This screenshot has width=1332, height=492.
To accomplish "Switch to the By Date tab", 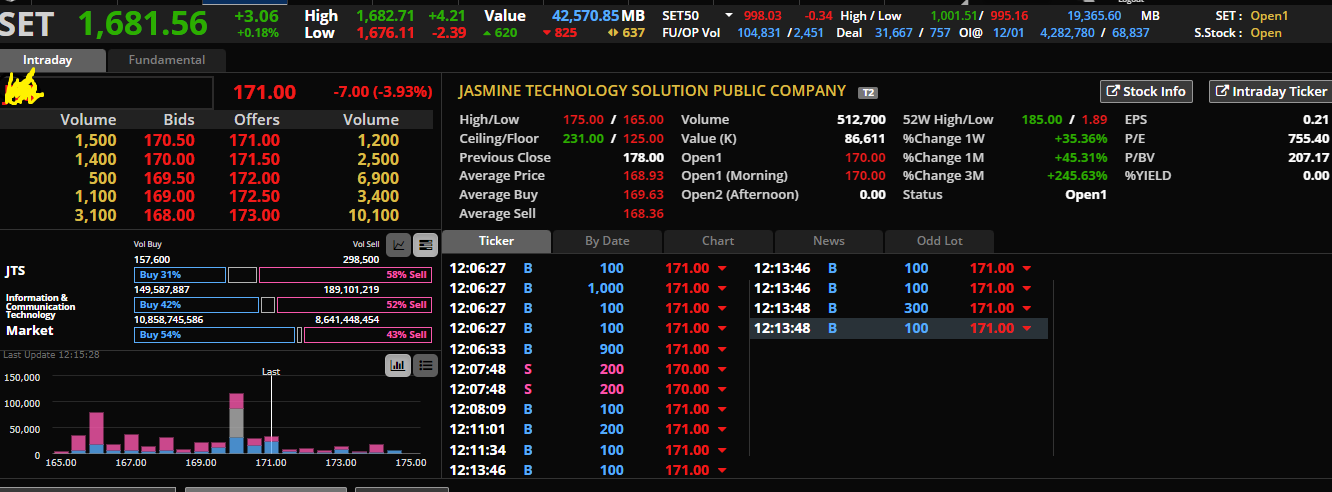I will click(x=607, y=241).
